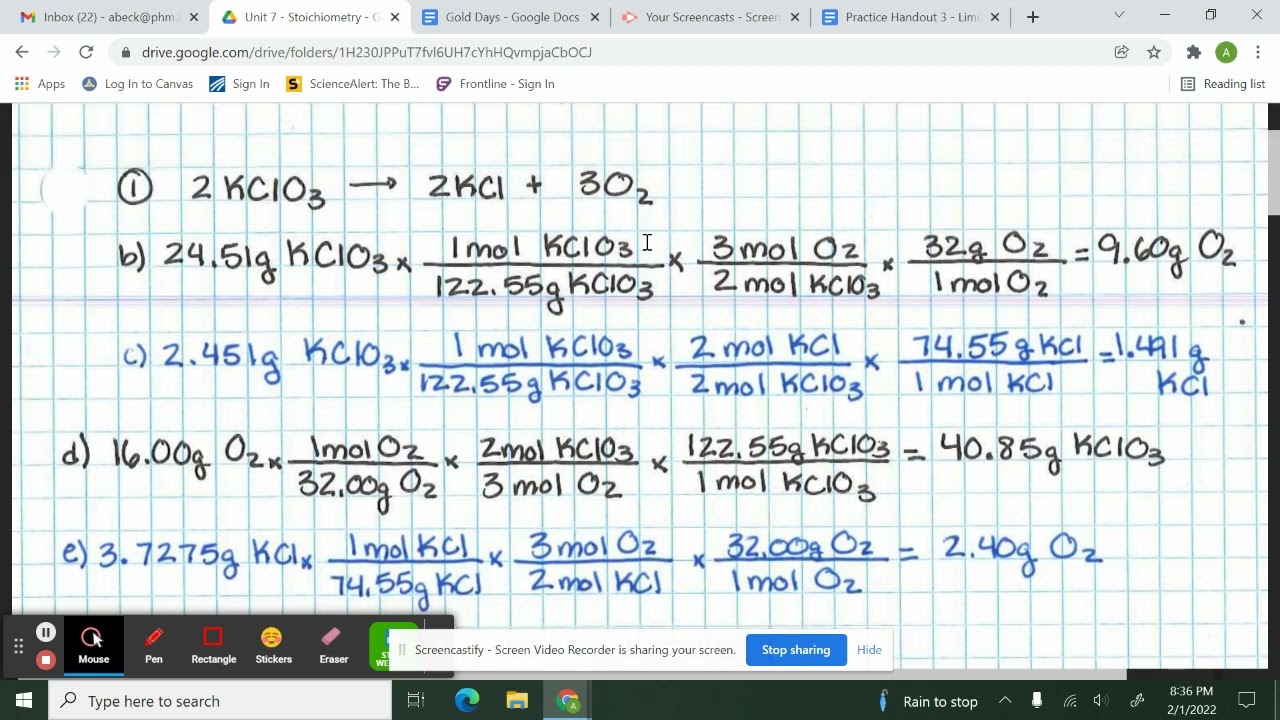The width and height of the screenshot is (1280, 720).
Task: Select the Mouse tool in Screencastify toolbar
Action: 93,646
